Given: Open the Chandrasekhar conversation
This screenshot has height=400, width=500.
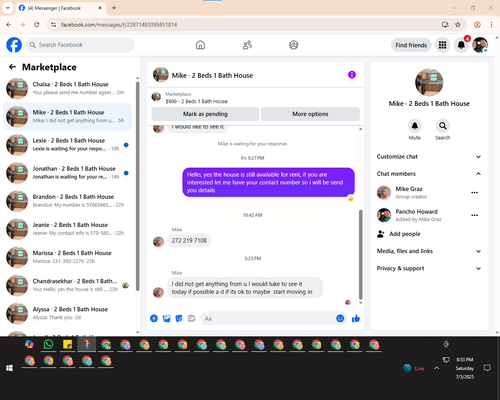Looking at the screenshot, I should pyautogui.click(x=68, y=285).
